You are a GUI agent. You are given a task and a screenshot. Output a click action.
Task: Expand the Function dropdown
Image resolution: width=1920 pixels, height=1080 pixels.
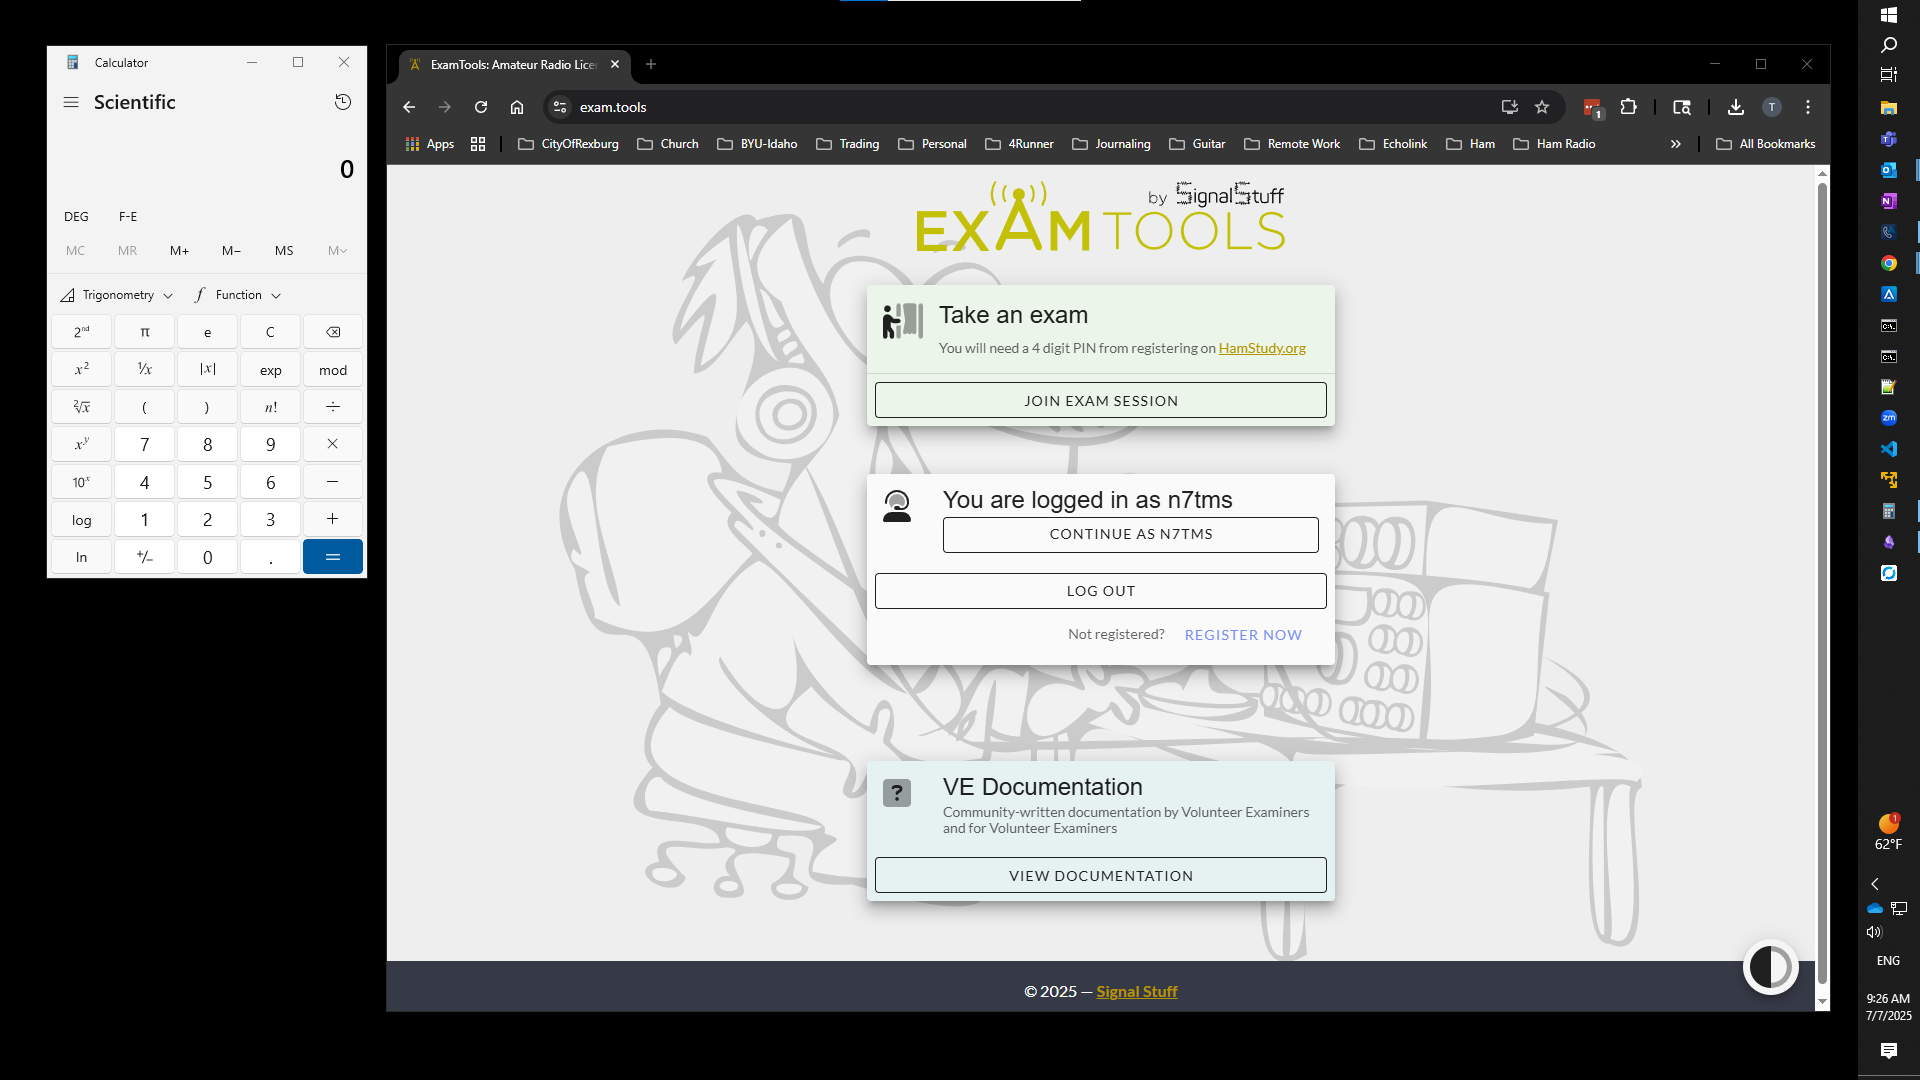click(x=239, y=295)
